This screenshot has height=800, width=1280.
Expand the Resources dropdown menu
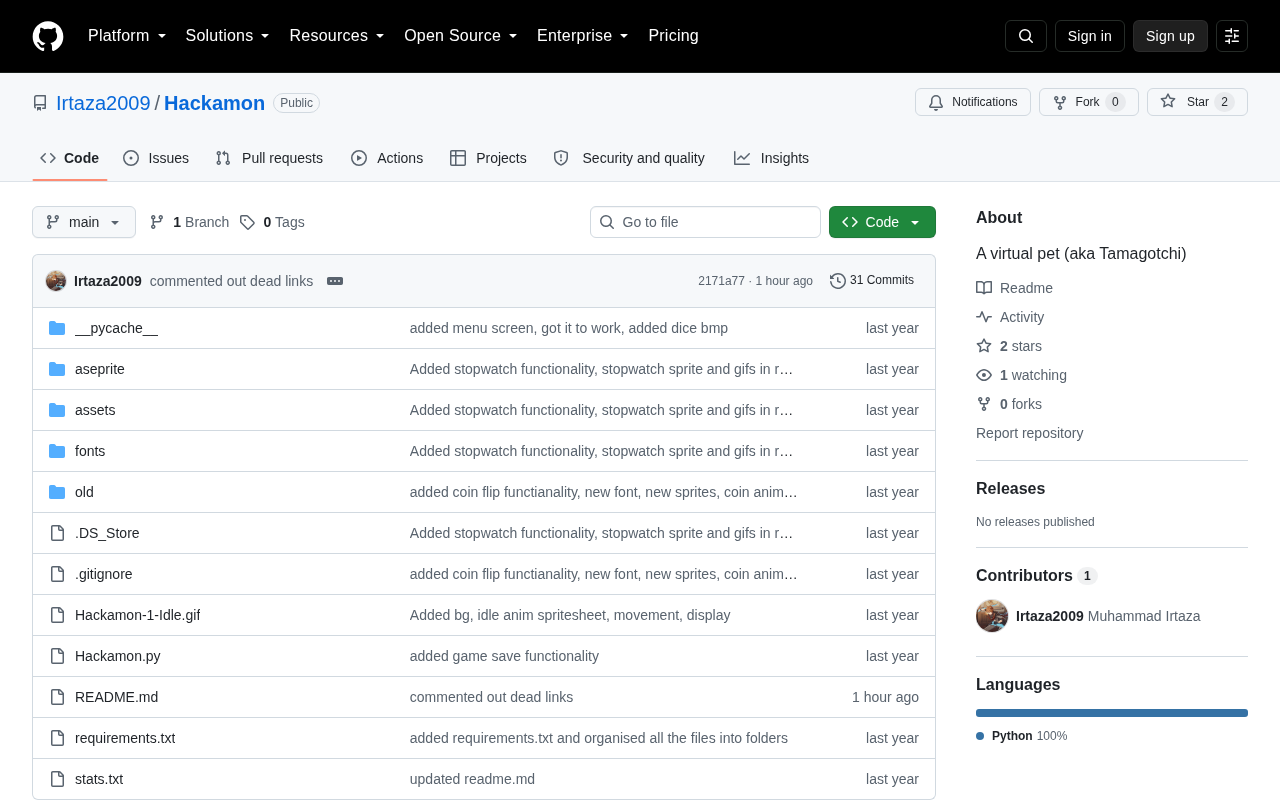click(x=337, y=36)
